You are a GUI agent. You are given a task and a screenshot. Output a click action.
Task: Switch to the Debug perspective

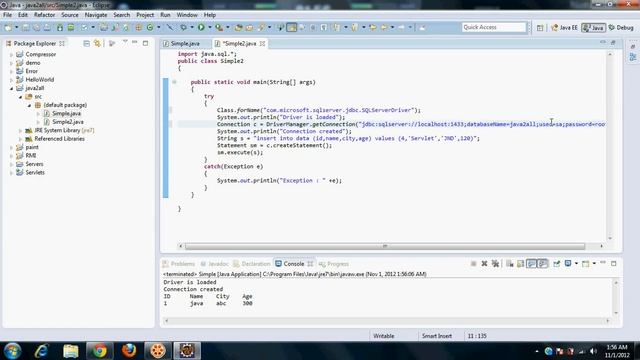click(621, 28)
